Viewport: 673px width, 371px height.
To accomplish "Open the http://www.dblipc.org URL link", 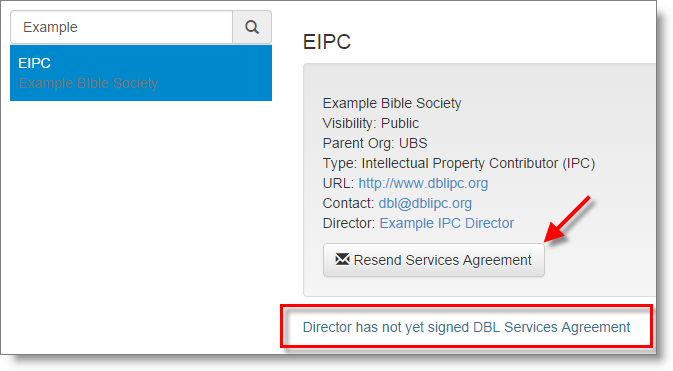I will coord(423,183).
